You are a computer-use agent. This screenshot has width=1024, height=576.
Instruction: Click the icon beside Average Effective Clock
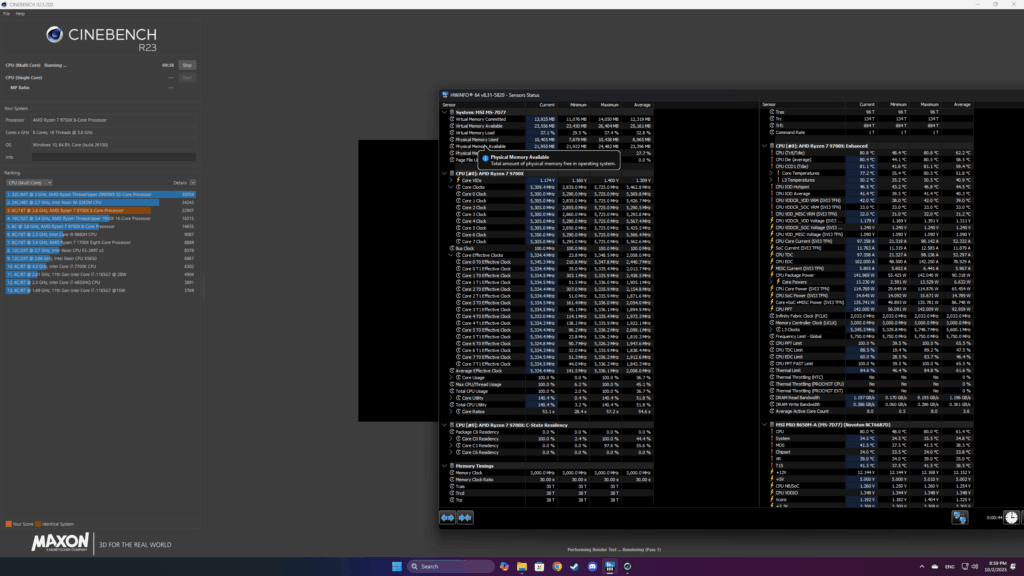click(451, 371)
